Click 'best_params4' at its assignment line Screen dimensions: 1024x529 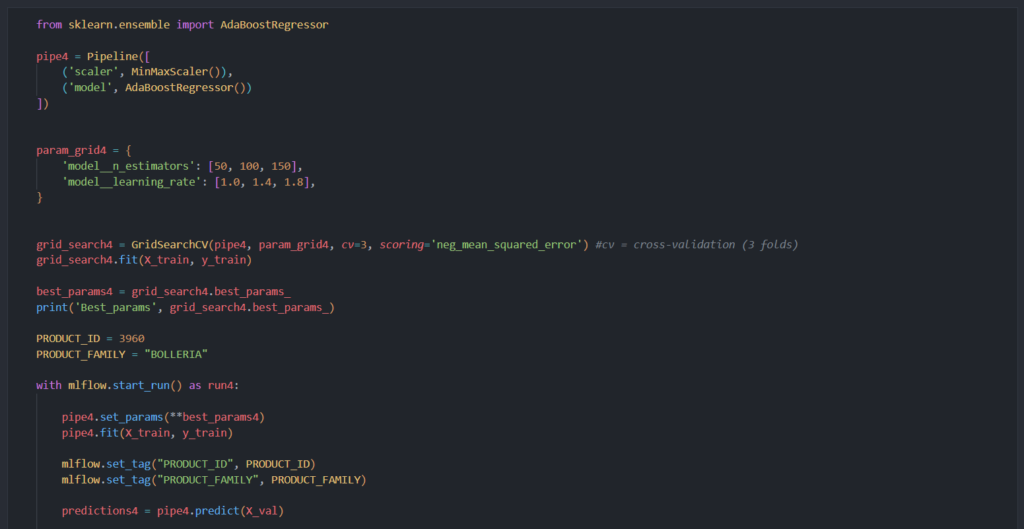(74, 292)
